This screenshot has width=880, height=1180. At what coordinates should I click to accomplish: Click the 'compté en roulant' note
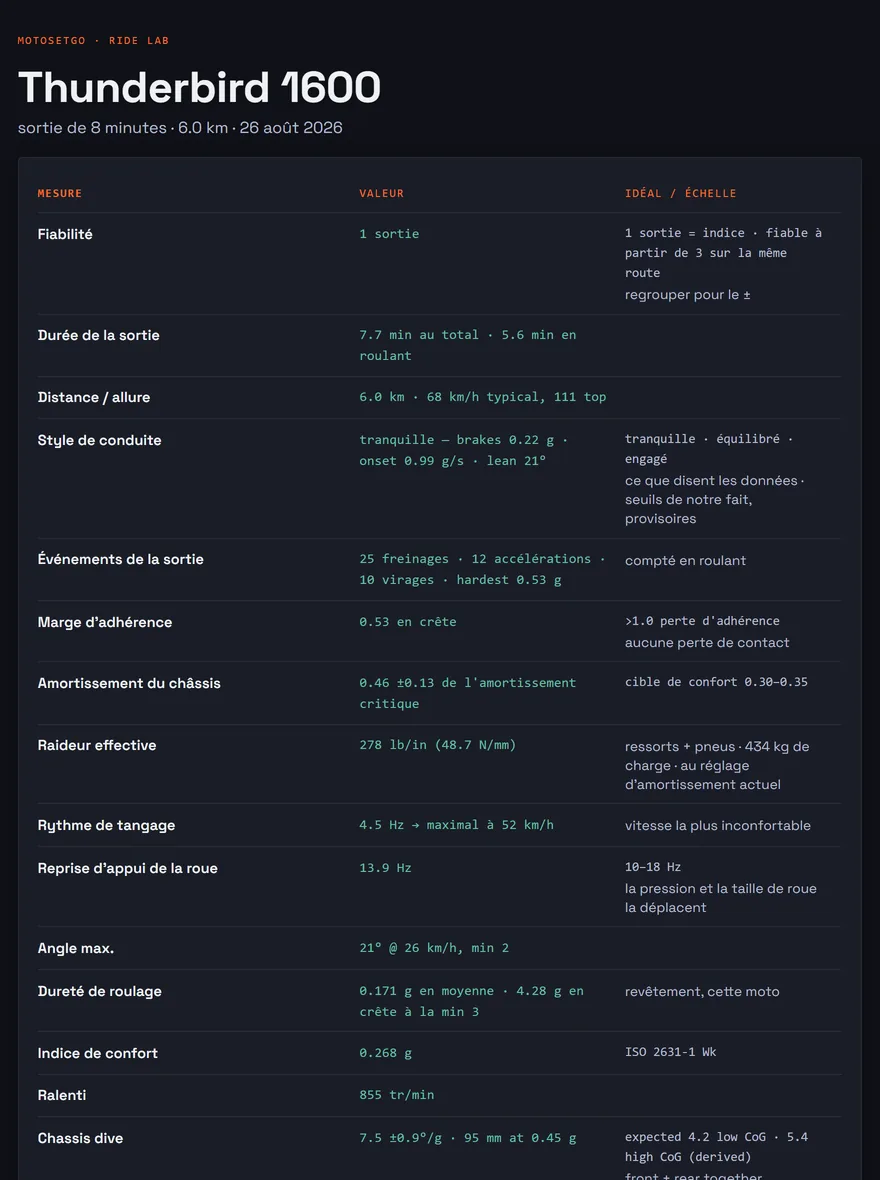(685, 561)
